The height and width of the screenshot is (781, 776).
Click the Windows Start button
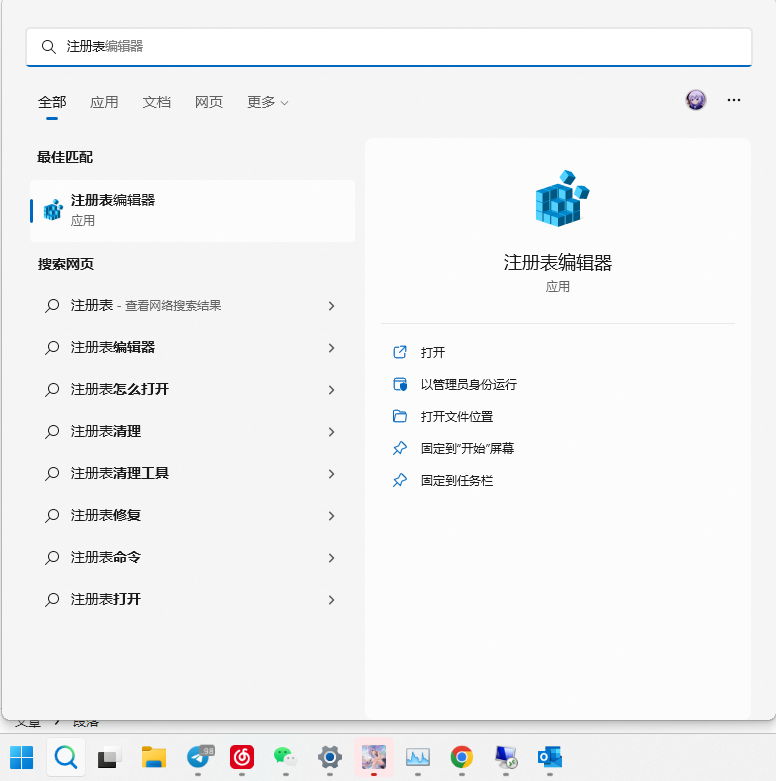[x=22, y=757]
